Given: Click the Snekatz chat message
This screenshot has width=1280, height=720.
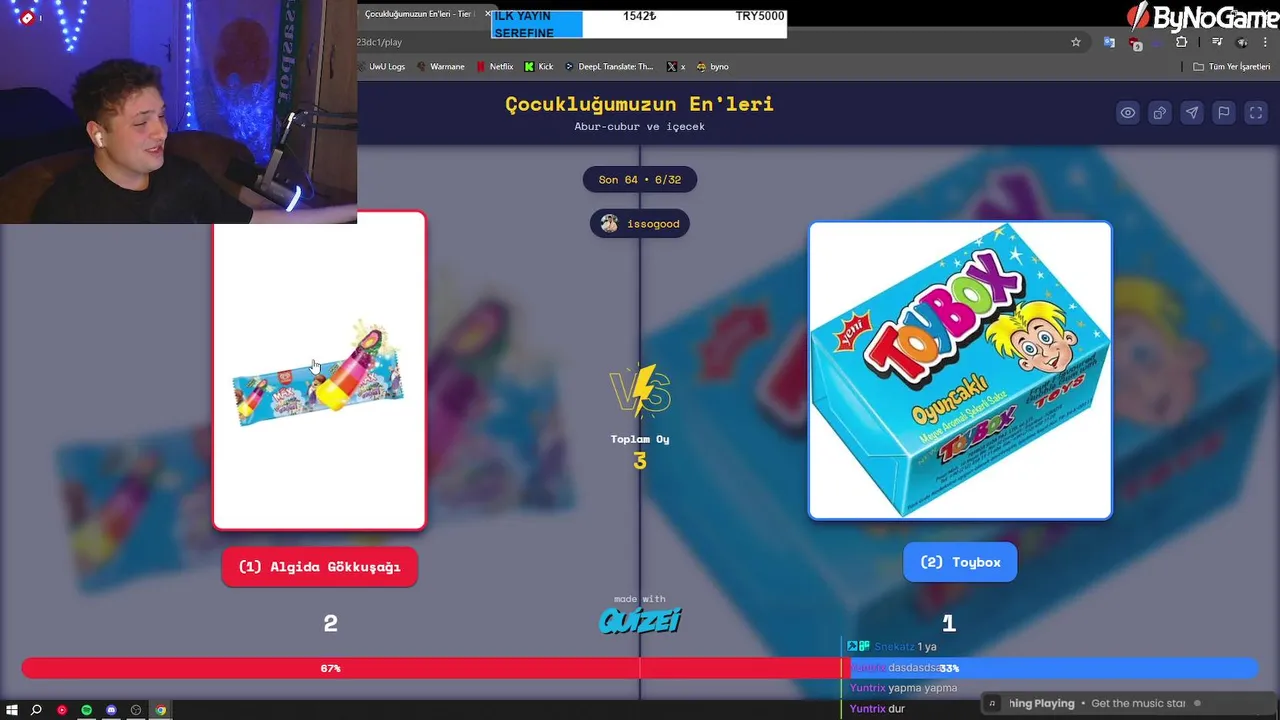Looking at the screenshot, I should point(892,647).
